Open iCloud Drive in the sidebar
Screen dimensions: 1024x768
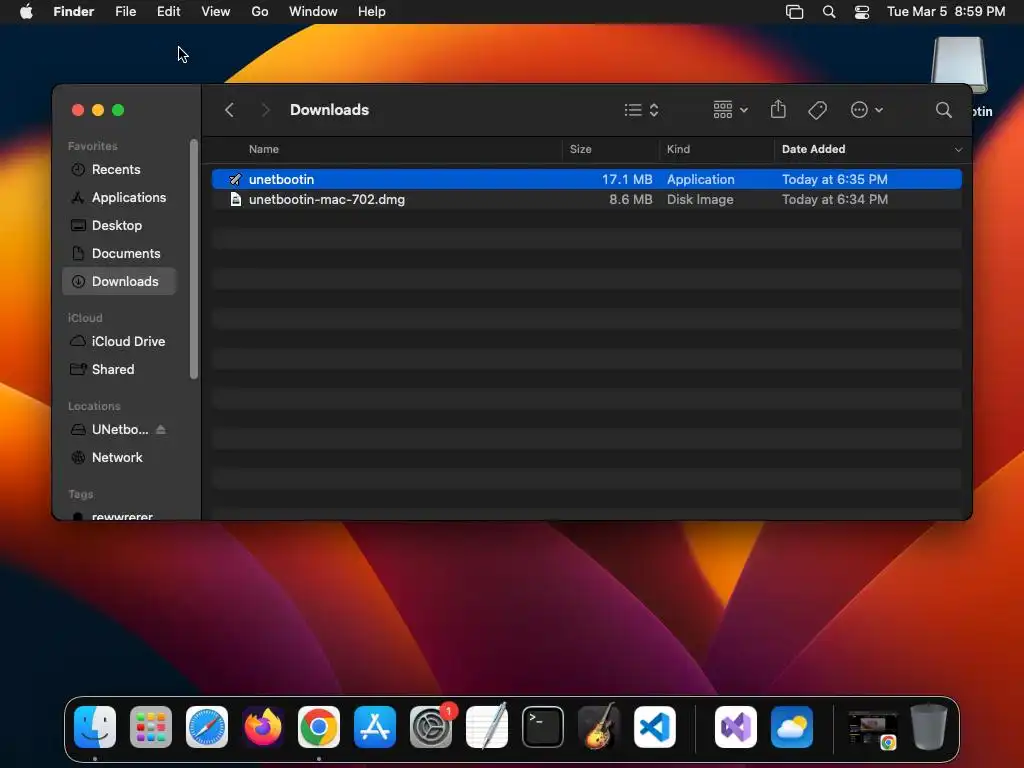119,342
